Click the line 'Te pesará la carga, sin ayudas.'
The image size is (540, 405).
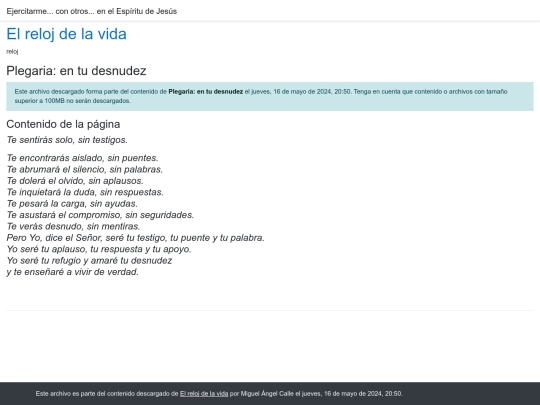click(72, 204)
